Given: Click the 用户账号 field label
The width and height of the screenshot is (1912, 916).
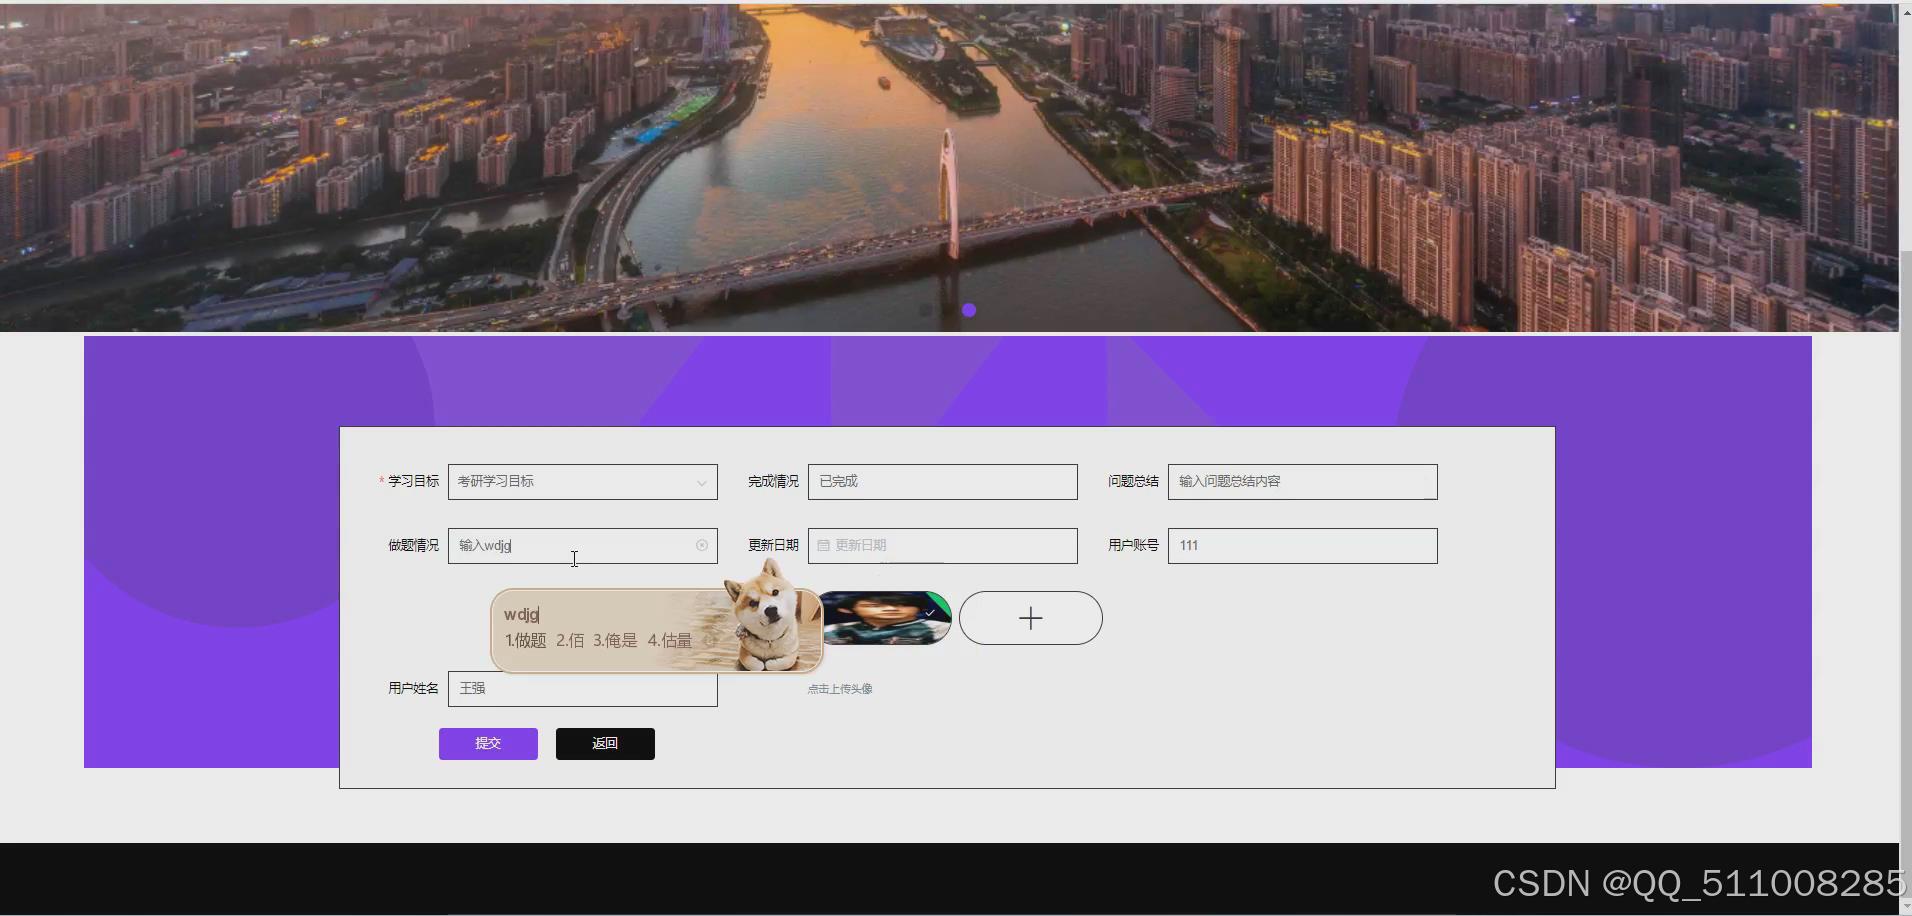Looking at the screenshot, I should pyautogui.click(x=1133, y=546).
